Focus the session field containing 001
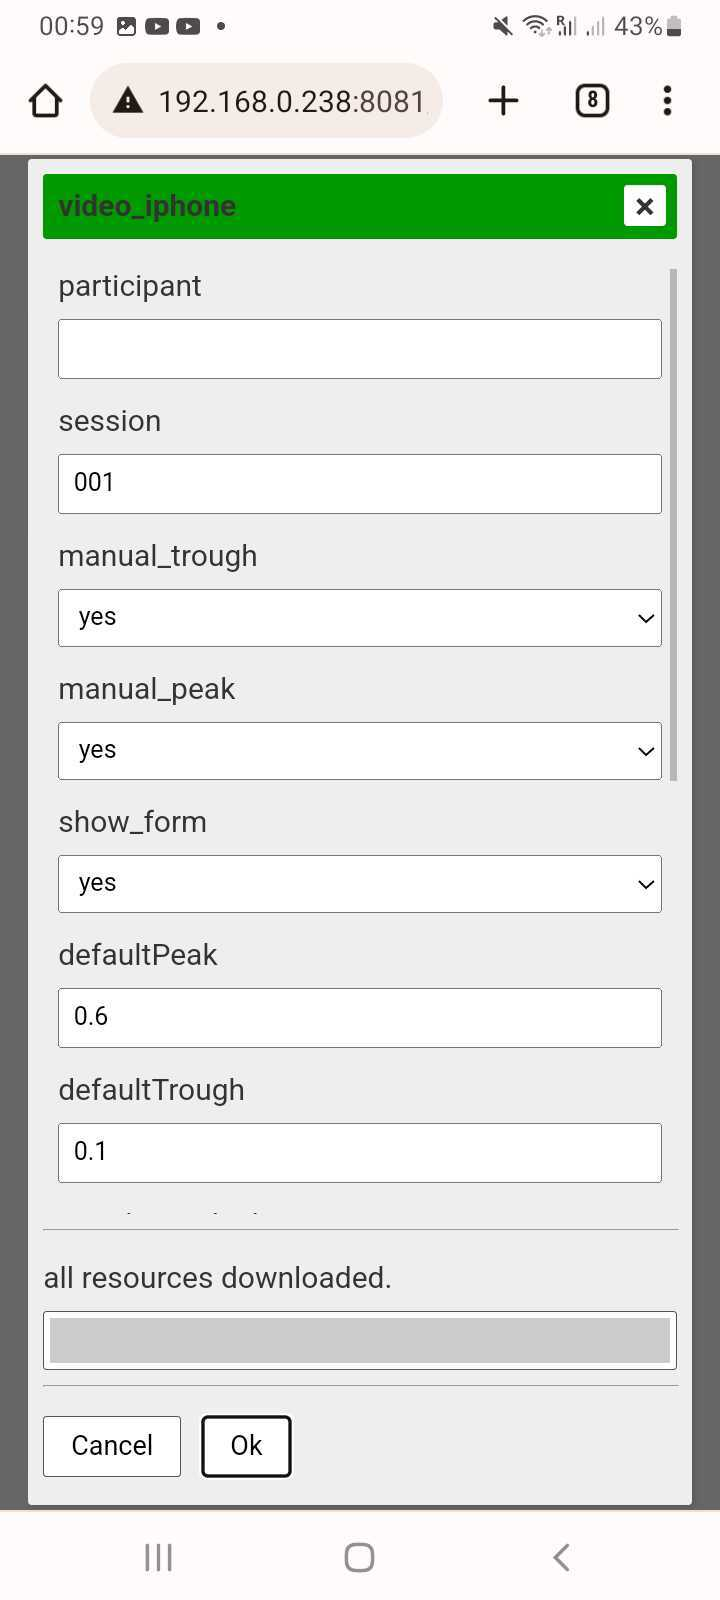720x1600 pixels. coord(360,484)
